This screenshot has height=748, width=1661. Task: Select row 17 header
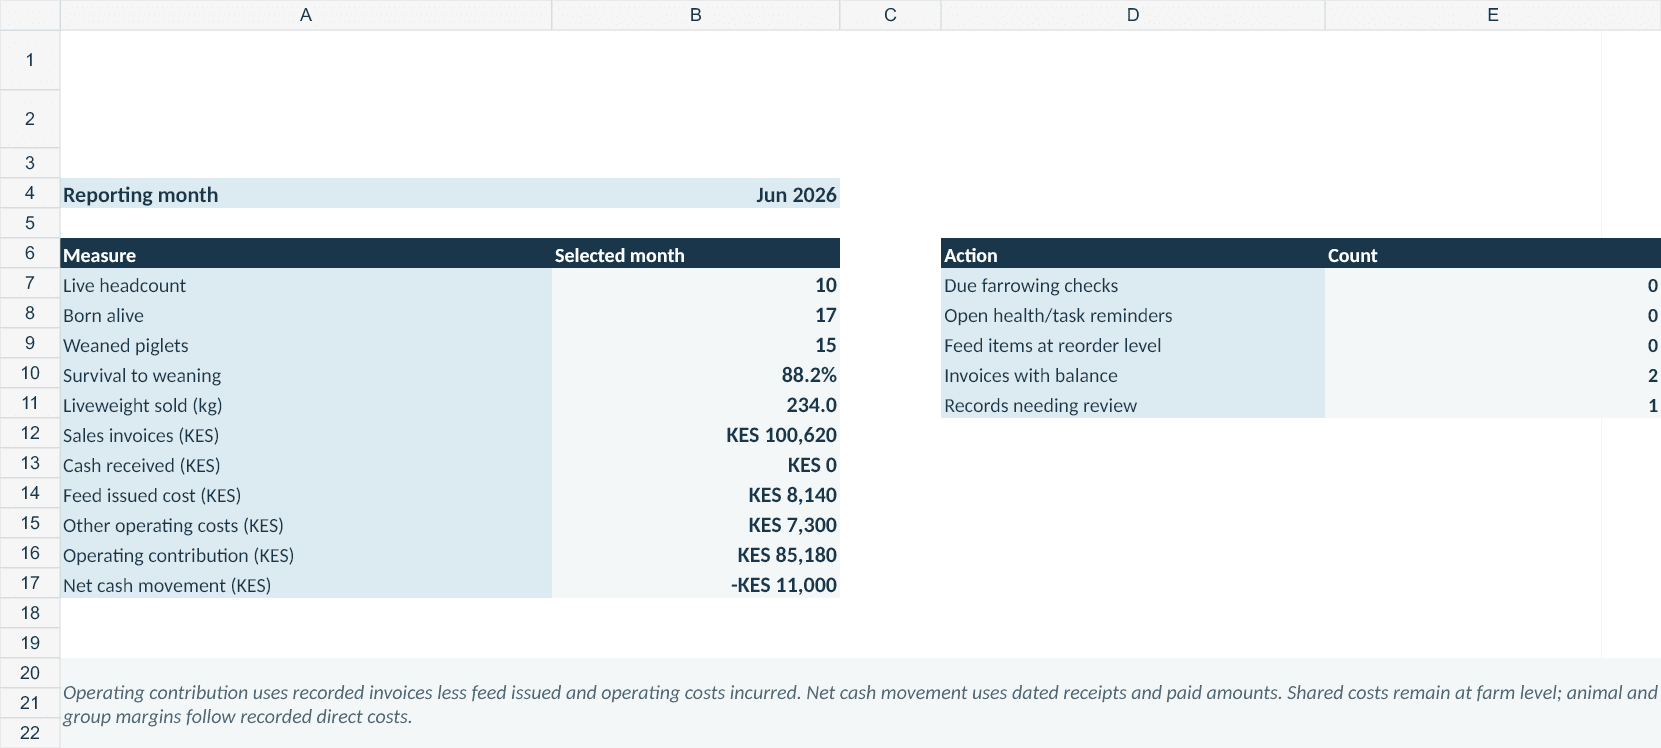(30, 583)
